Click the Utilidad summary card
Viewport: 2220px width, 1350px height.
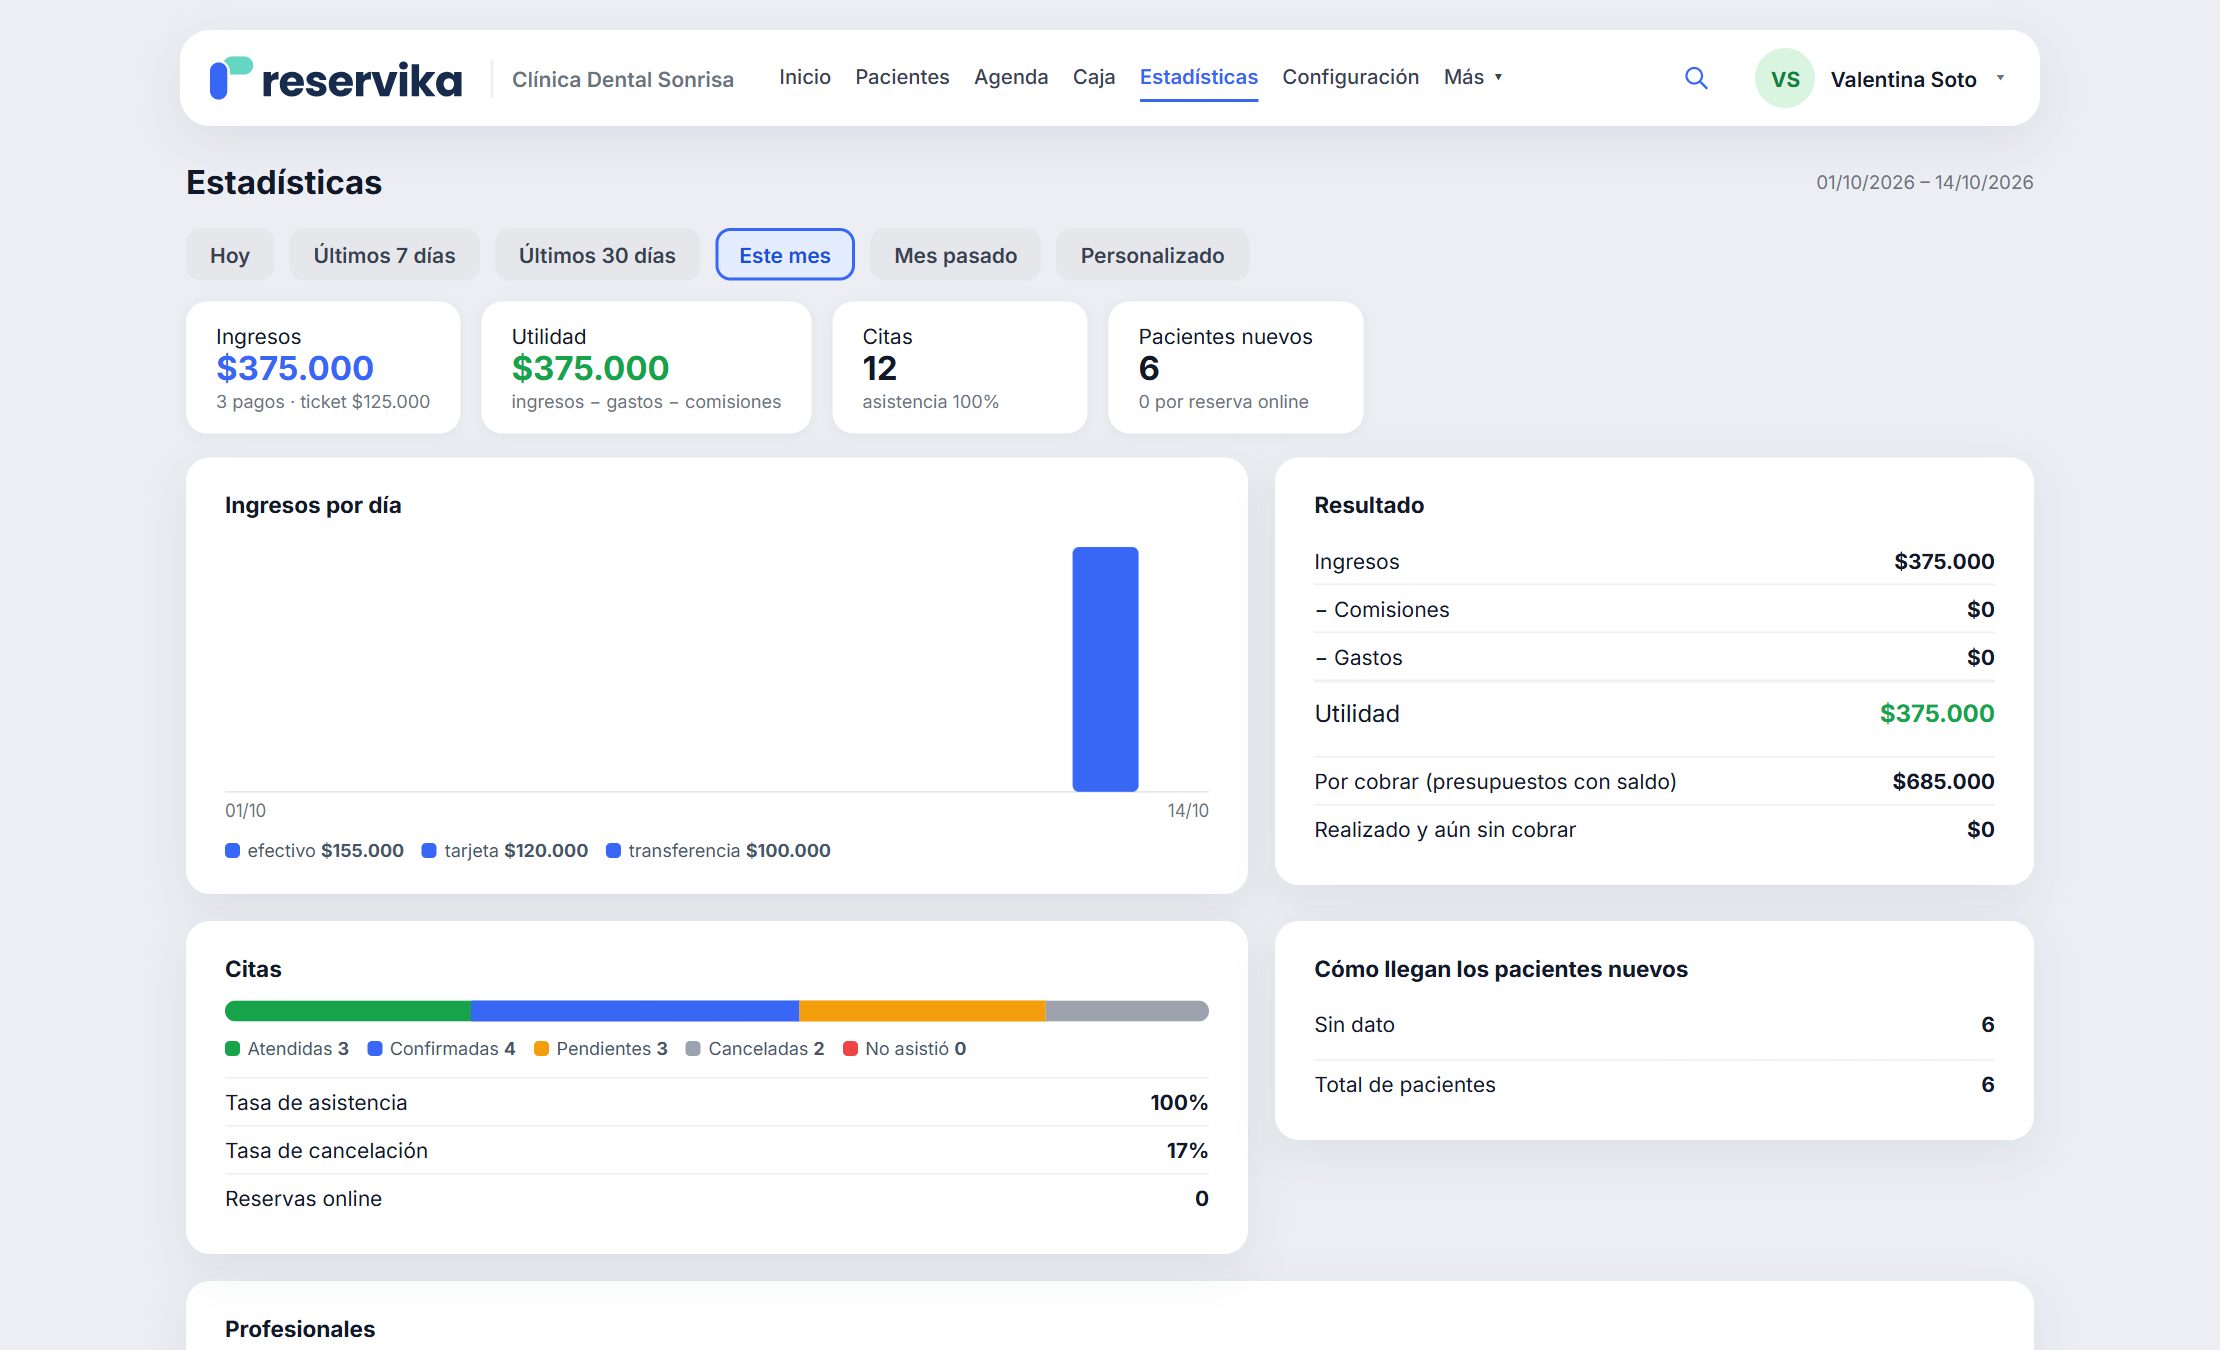click(646, 368)
